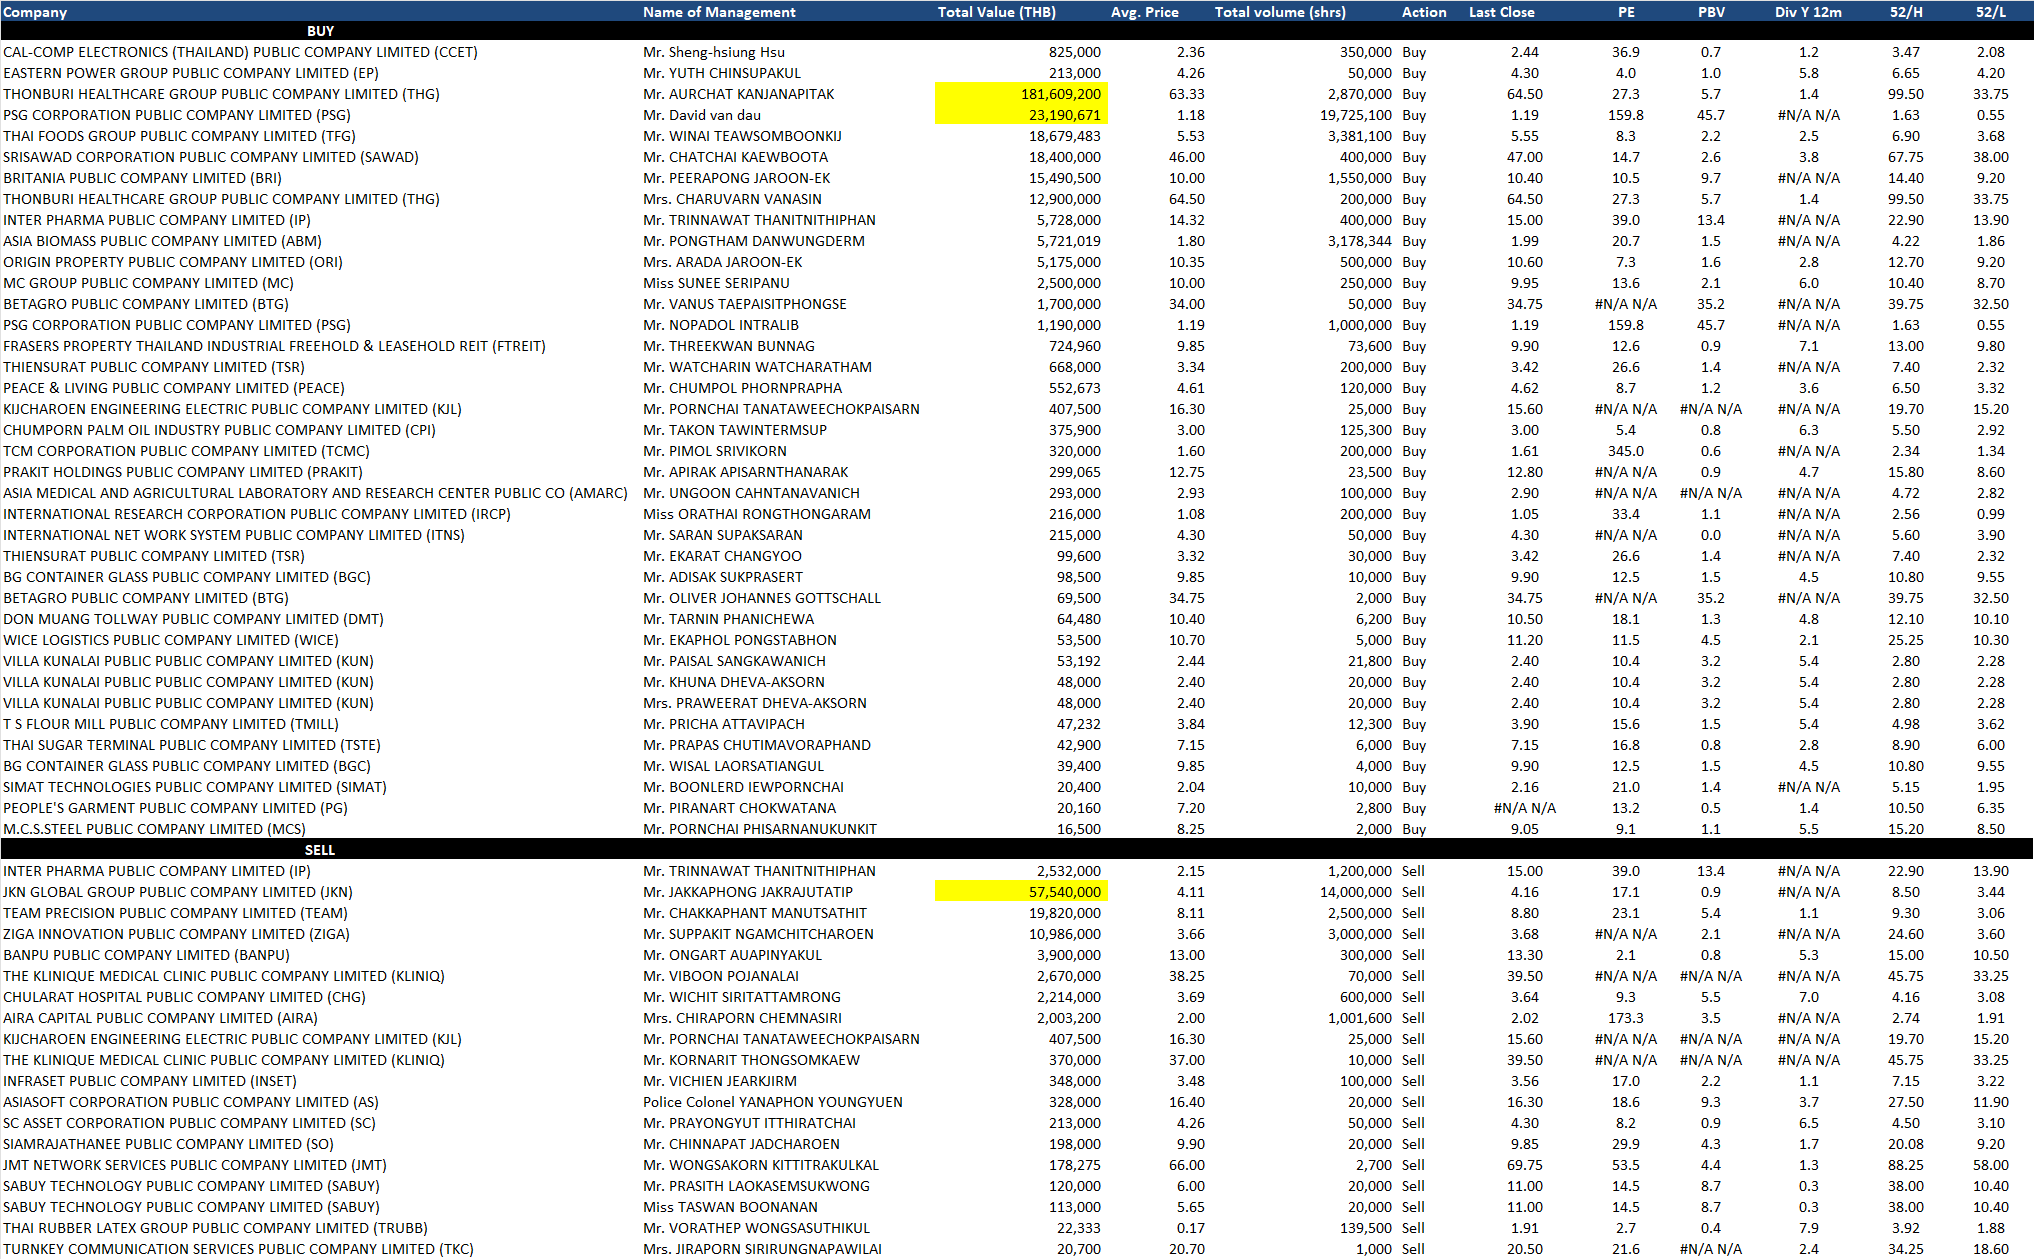Select BANPU PUBLIC COMPANY LIMITED cell
2034x1259 pixels.
(146, 955)
